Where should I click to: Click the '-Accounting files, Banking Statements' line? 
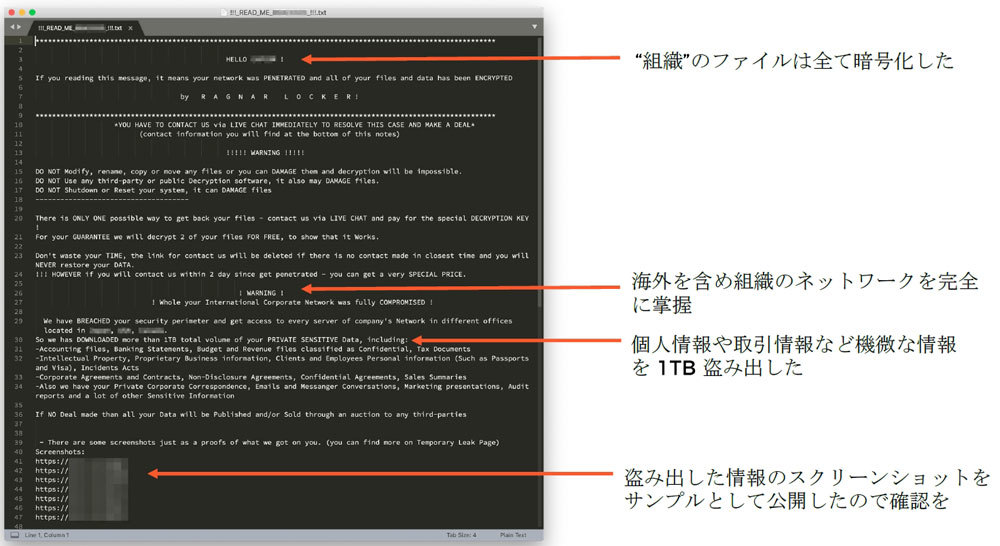(253, 349)
